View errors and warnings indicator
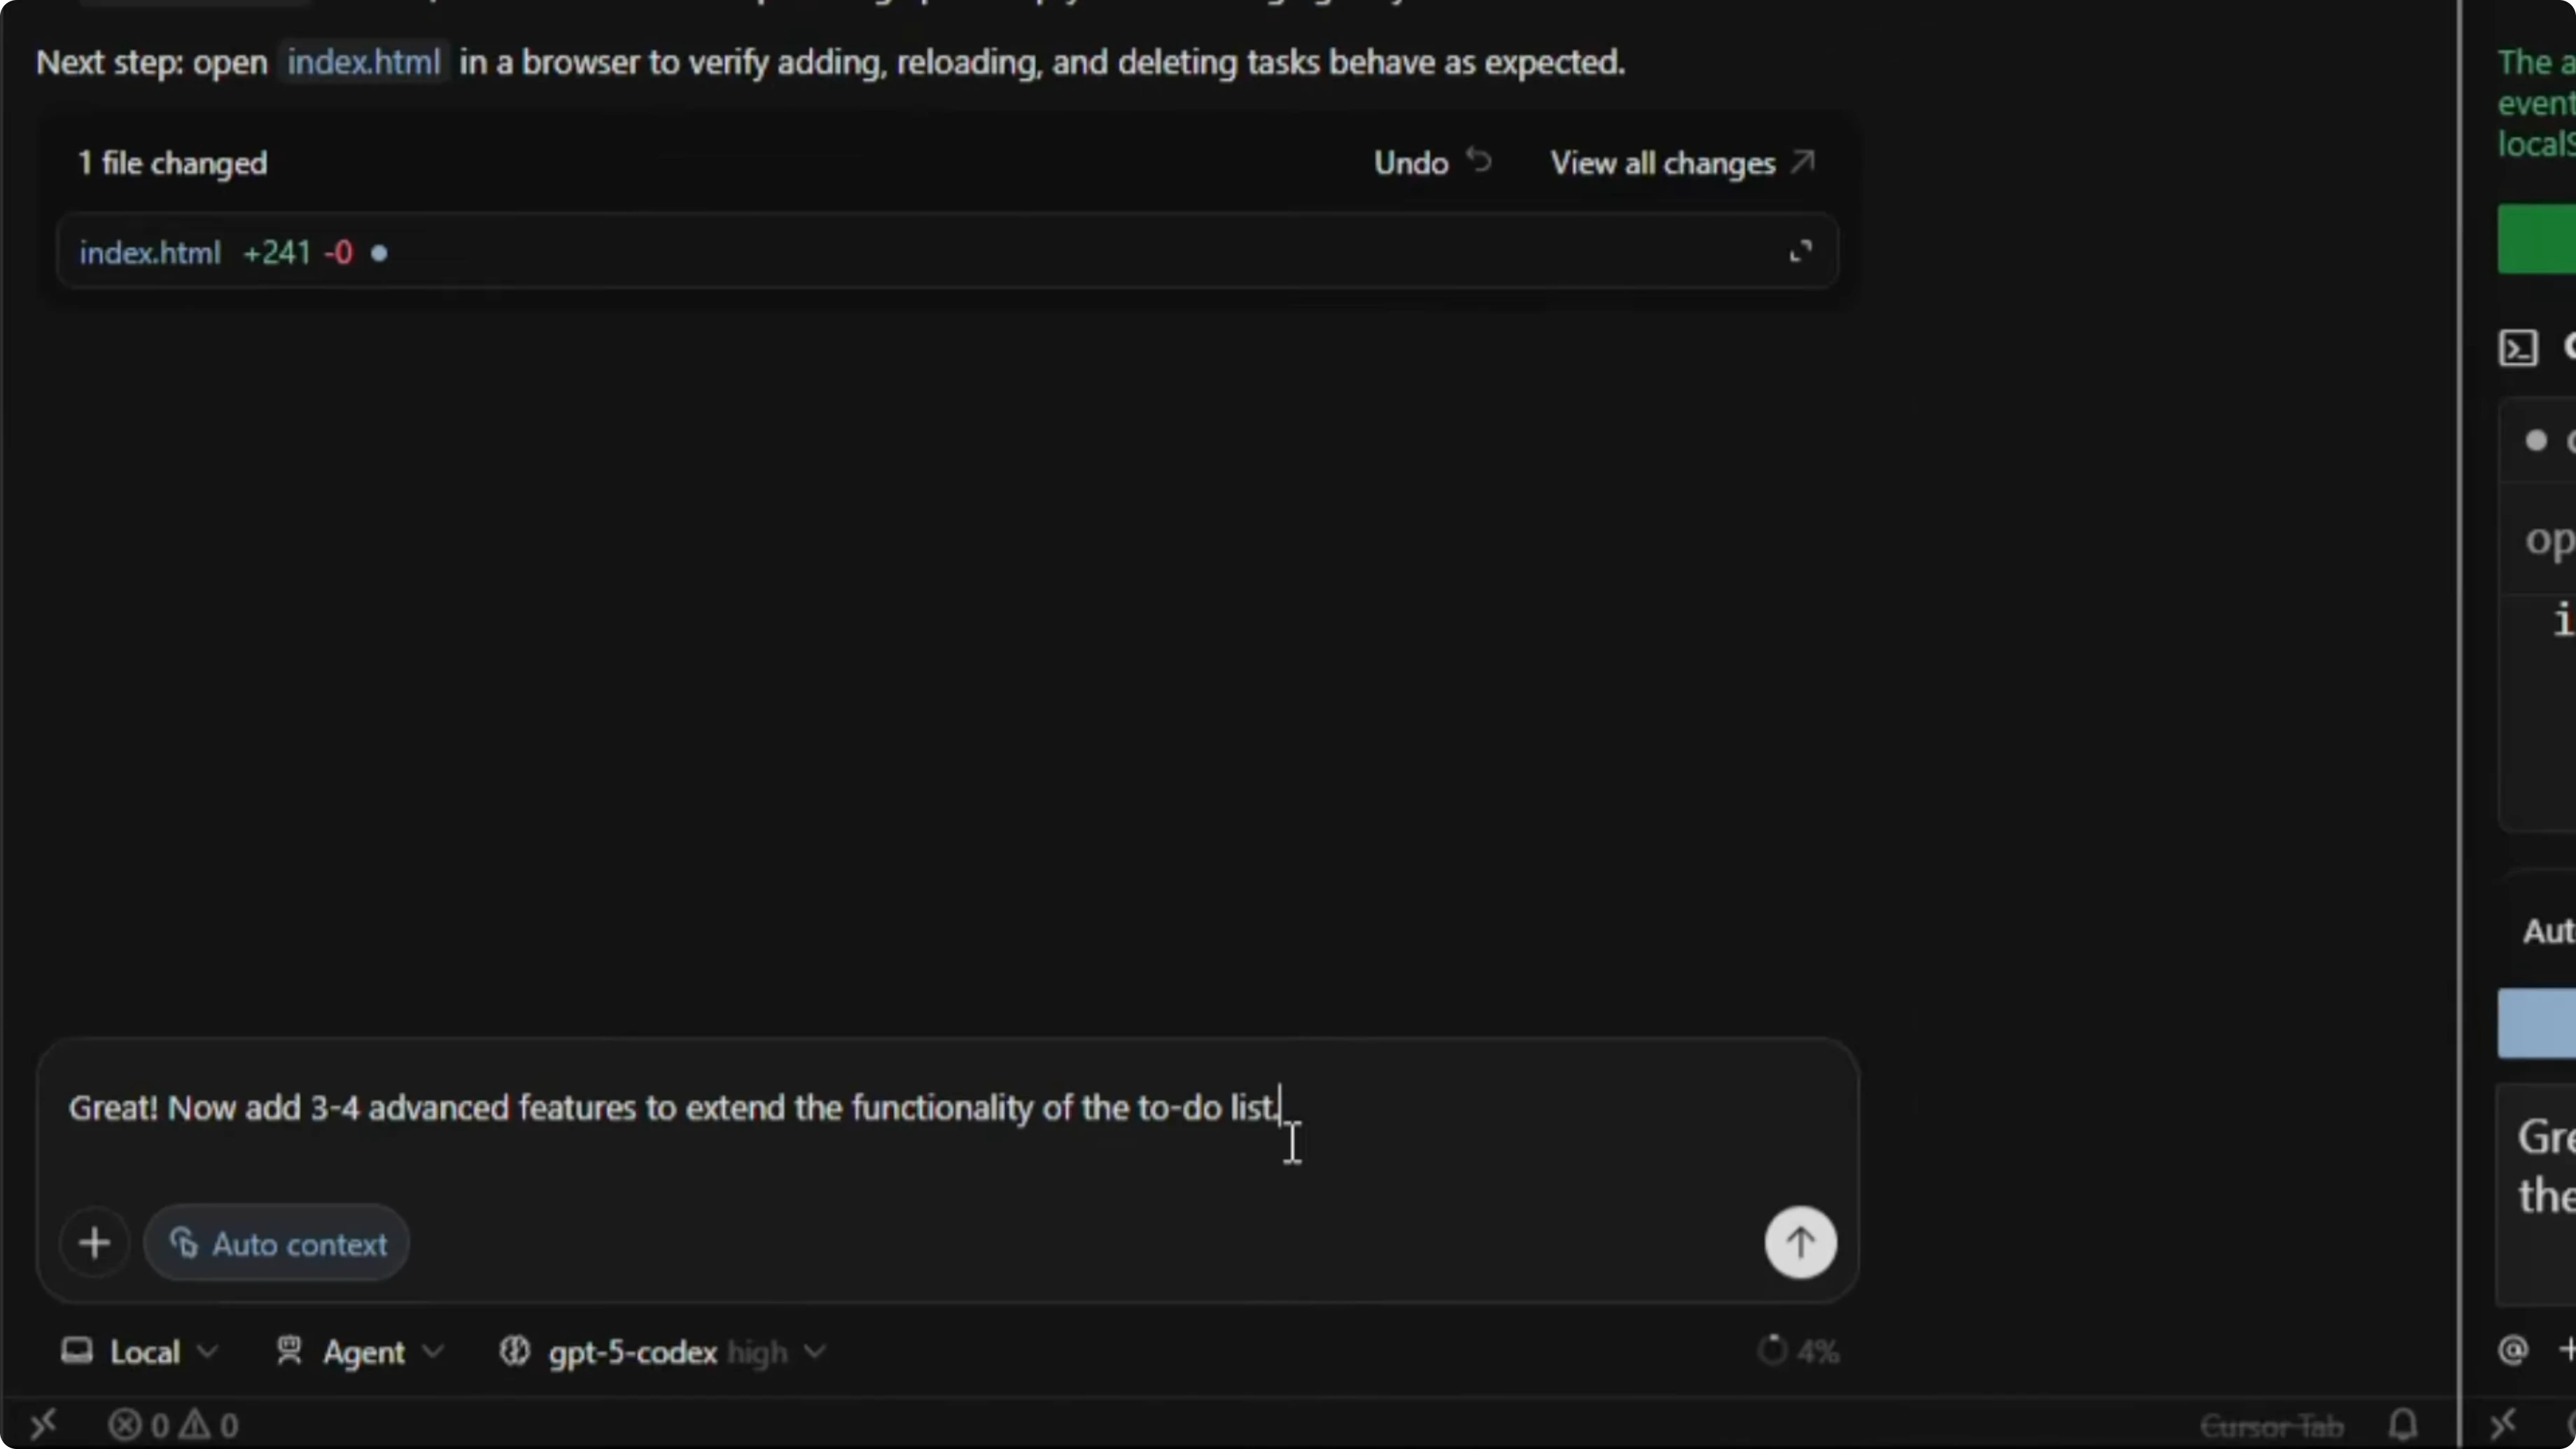 click(175, 1424)
